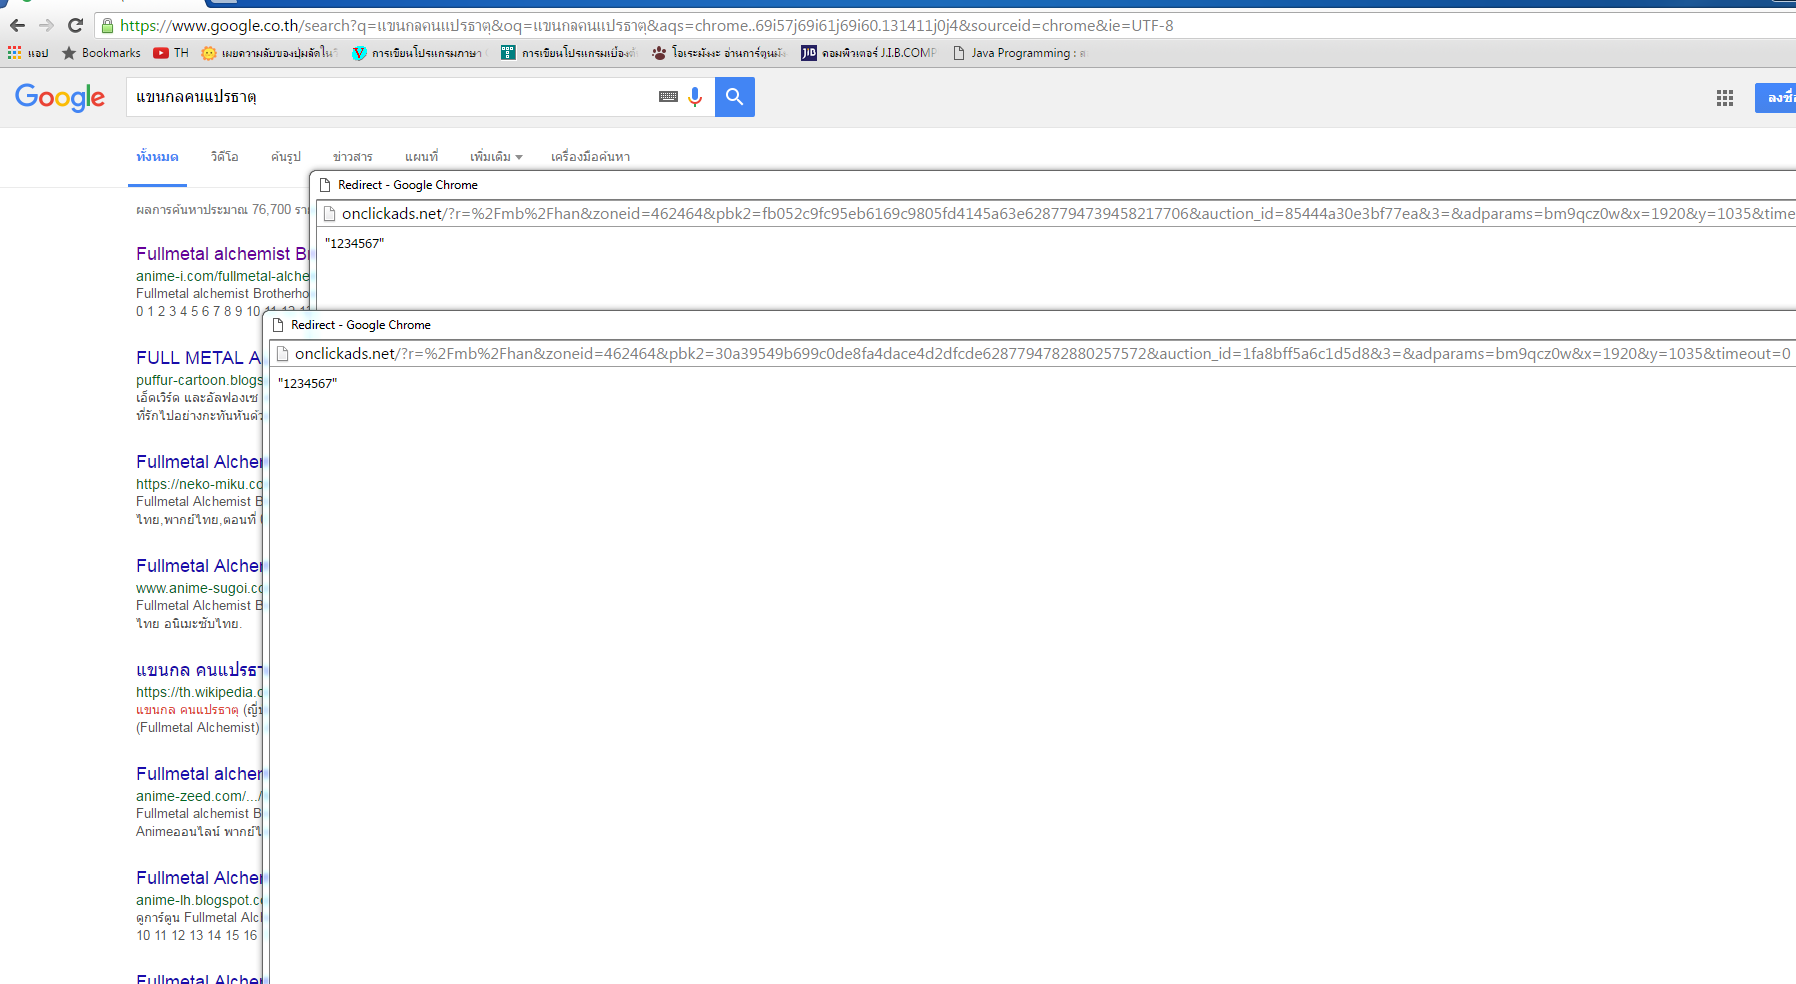1796x984 pixels.
Task: Open the แขนกล คนแปรธาตุ Wikipedia result
Action: coord(199,670)
